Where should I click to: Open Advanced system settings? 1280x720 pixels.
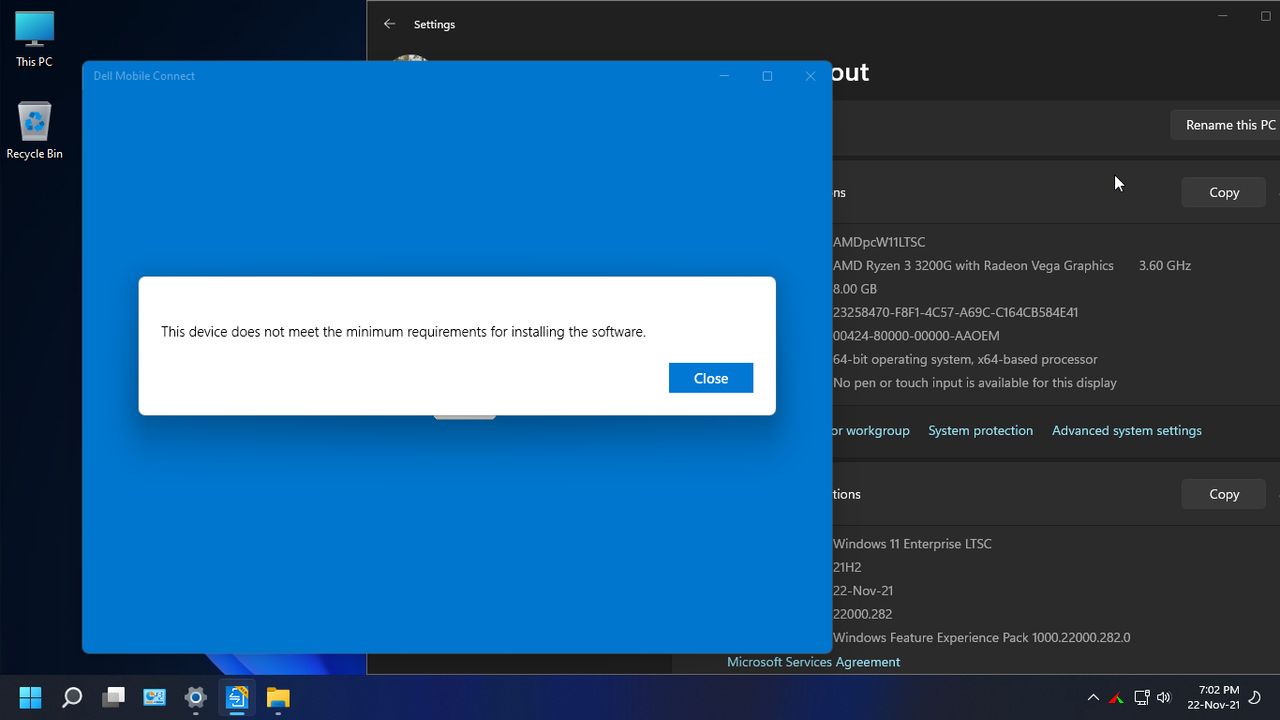coord(1126,430)
